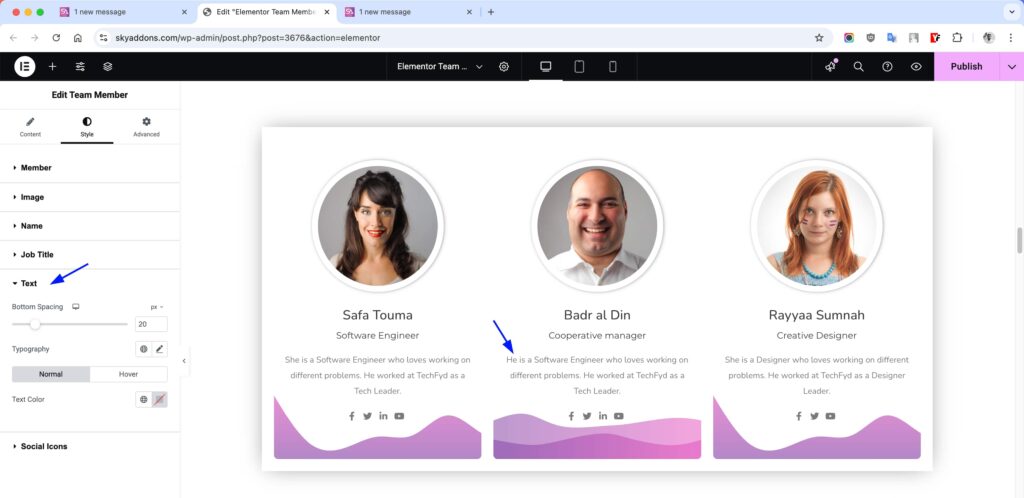Open page settings gear icon
Image resolution: width=1024 pixels, height=498 pixels.
point(504,67)
